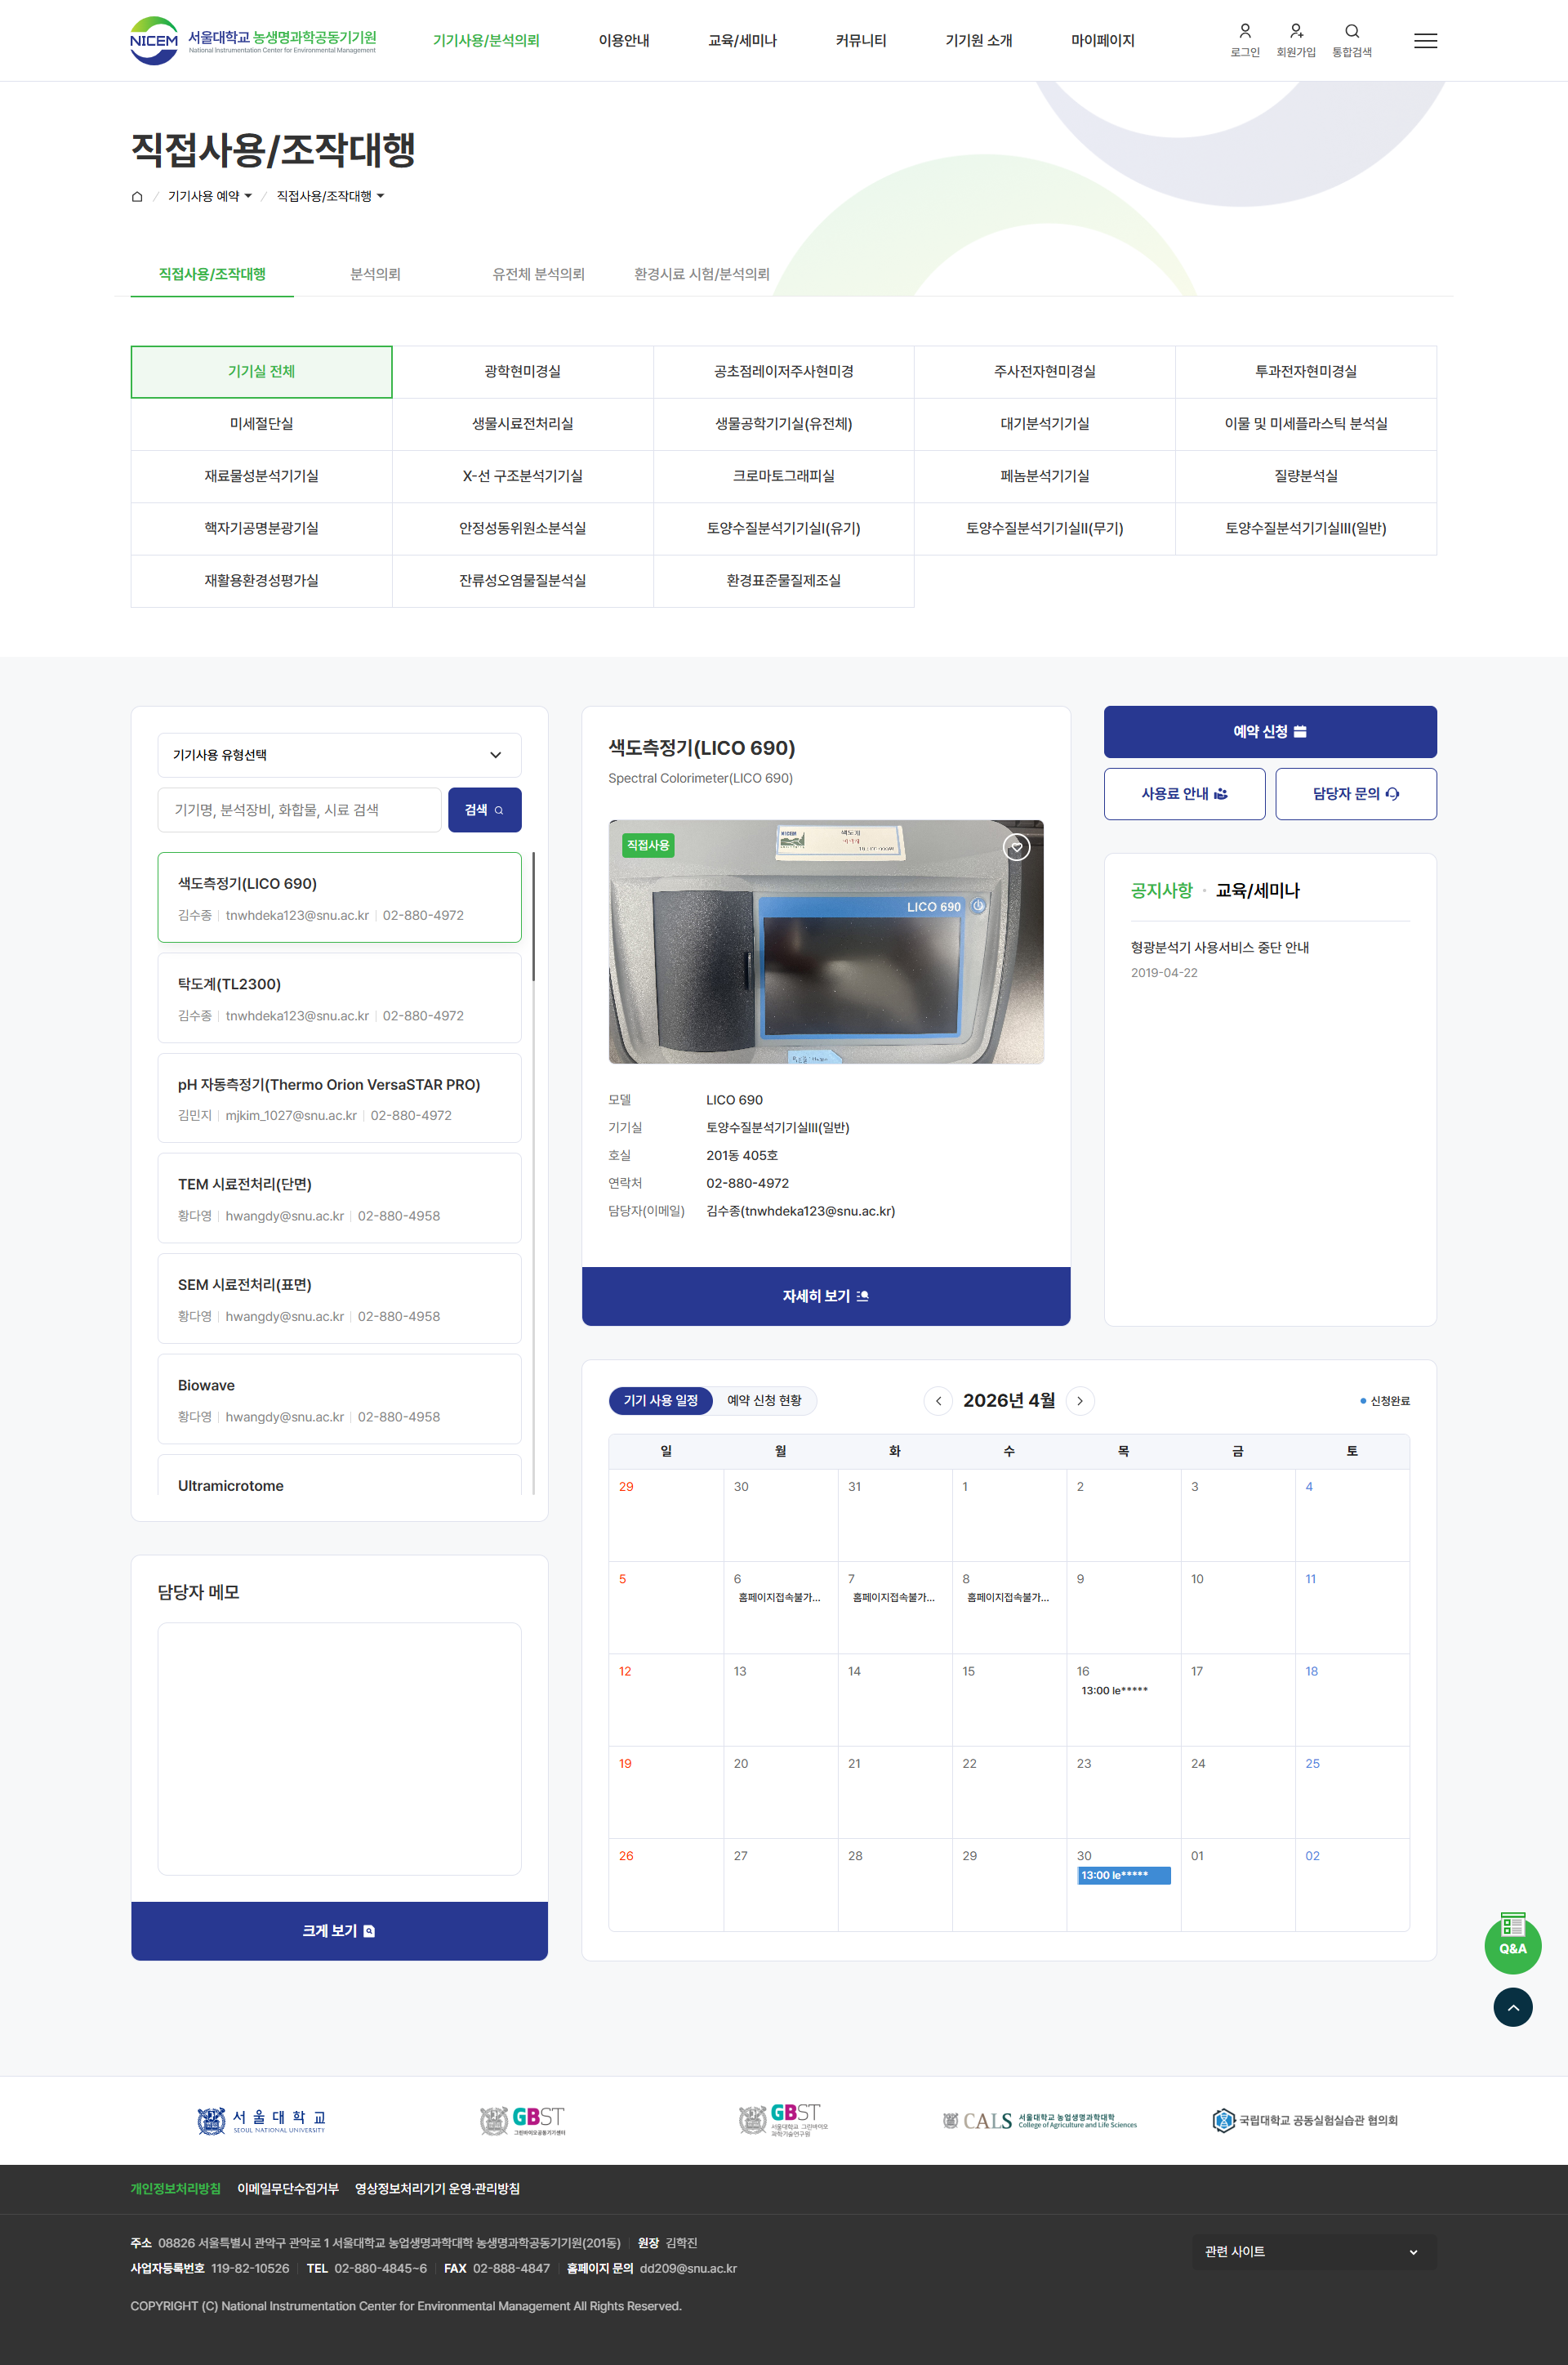Expand 기기사용 유형선택 dropdown
The image size is (1568, 2365).
(x=339, y=755)
